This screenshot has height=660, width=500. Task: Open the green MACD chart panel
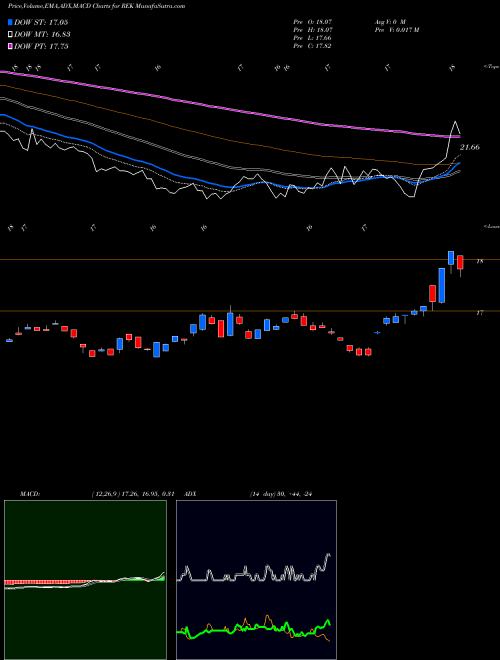[x=85, y=580]
